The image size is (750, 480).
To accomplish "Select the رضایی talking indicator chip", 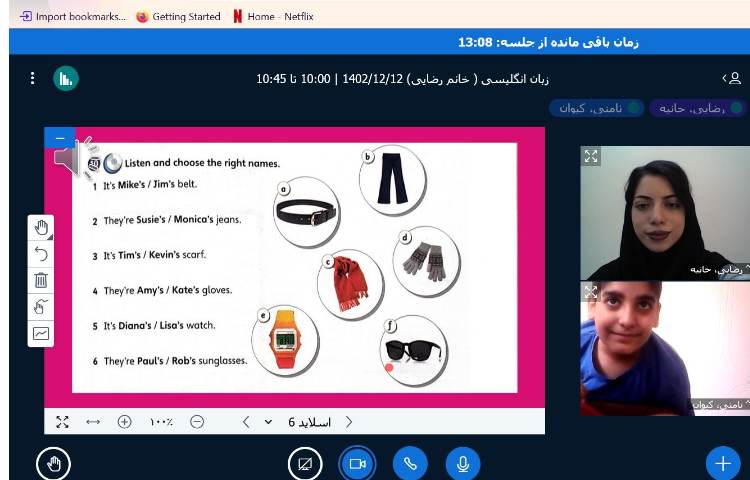I will coord(696,109).
